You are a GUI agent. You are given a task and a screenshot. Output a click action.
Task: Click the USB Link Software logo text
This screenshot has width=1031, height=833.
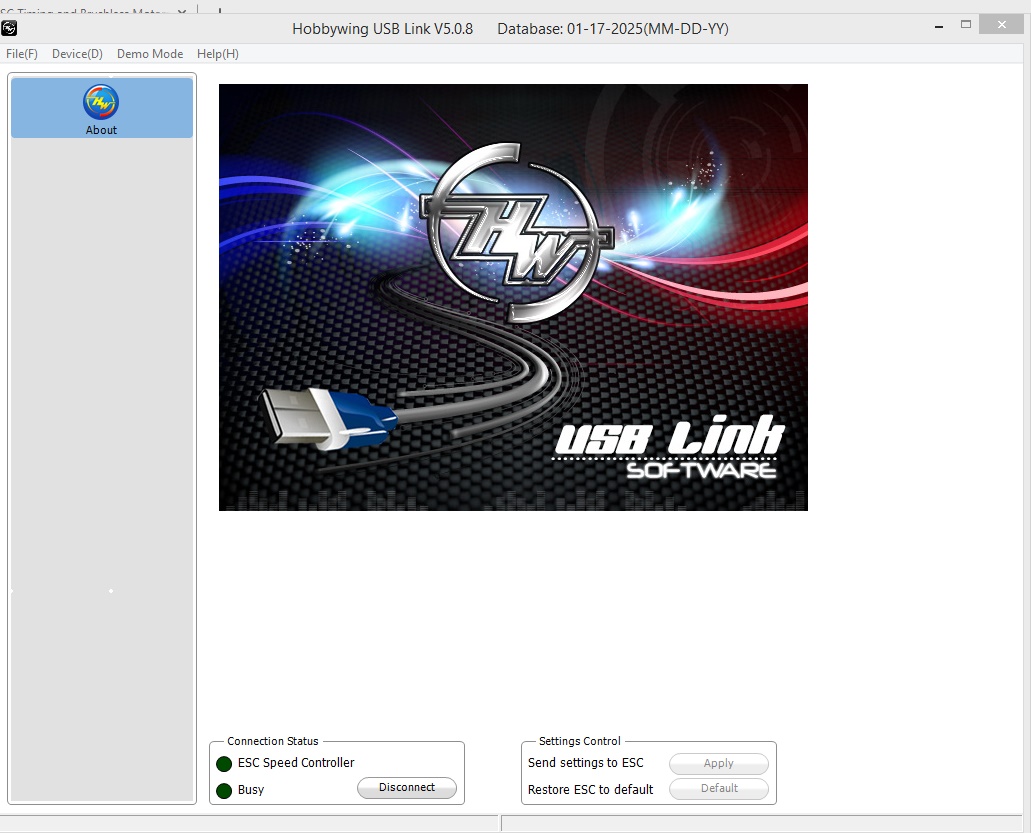(669, 450)
